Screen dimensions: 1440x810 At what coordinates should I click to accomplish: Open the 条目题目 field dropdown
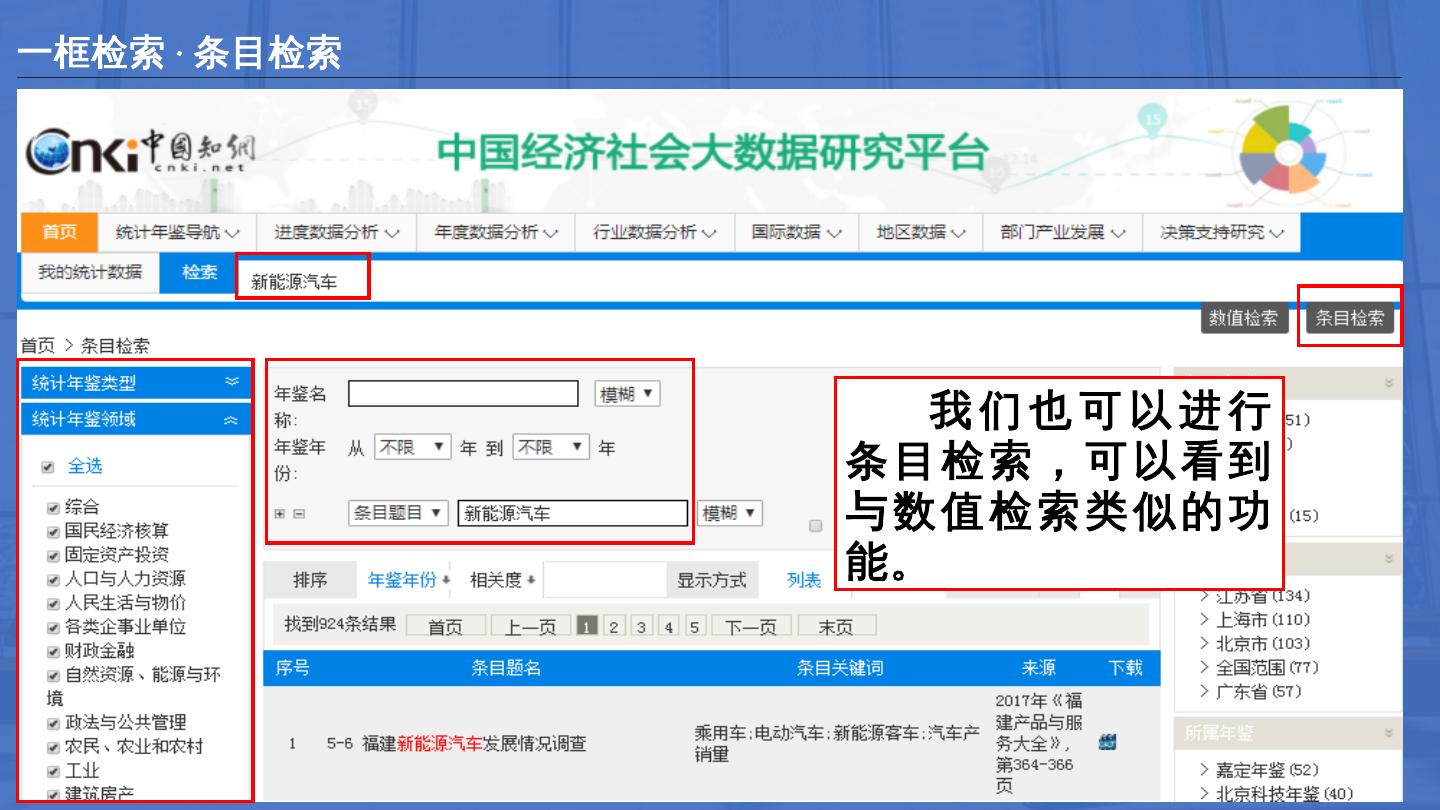[x=398, y=513]
